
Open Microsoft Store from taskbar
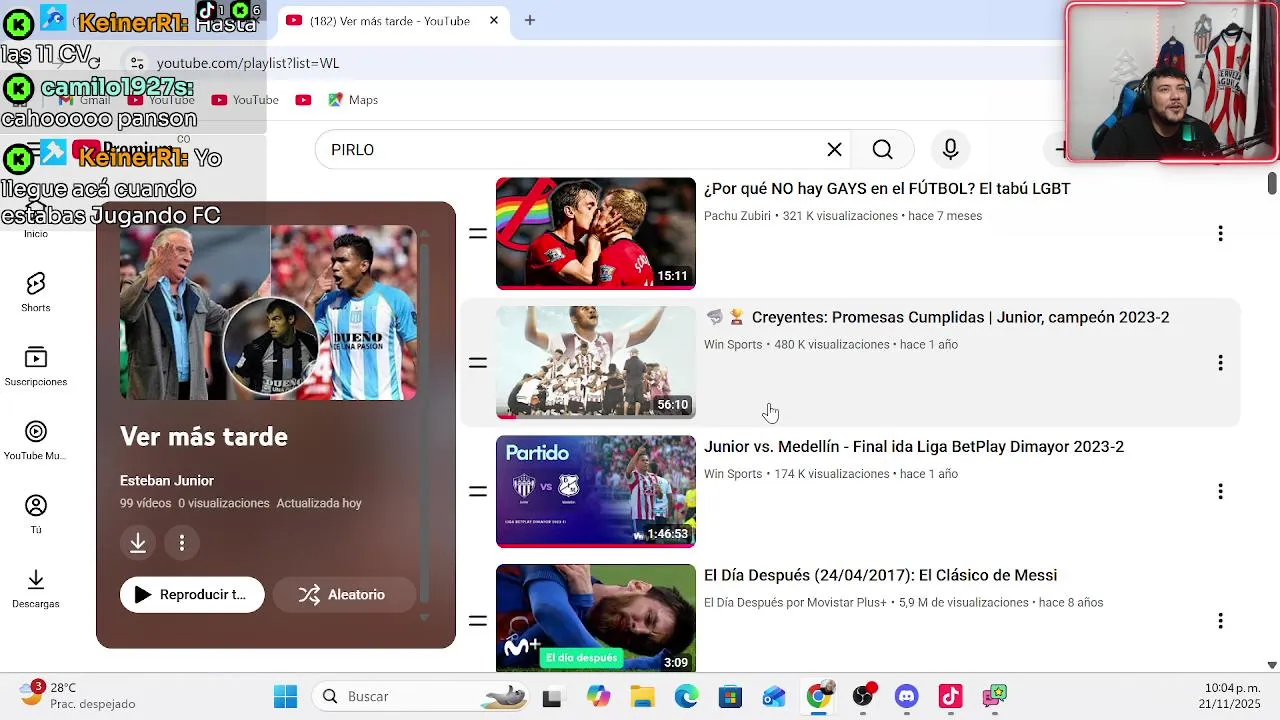point(730,697)
